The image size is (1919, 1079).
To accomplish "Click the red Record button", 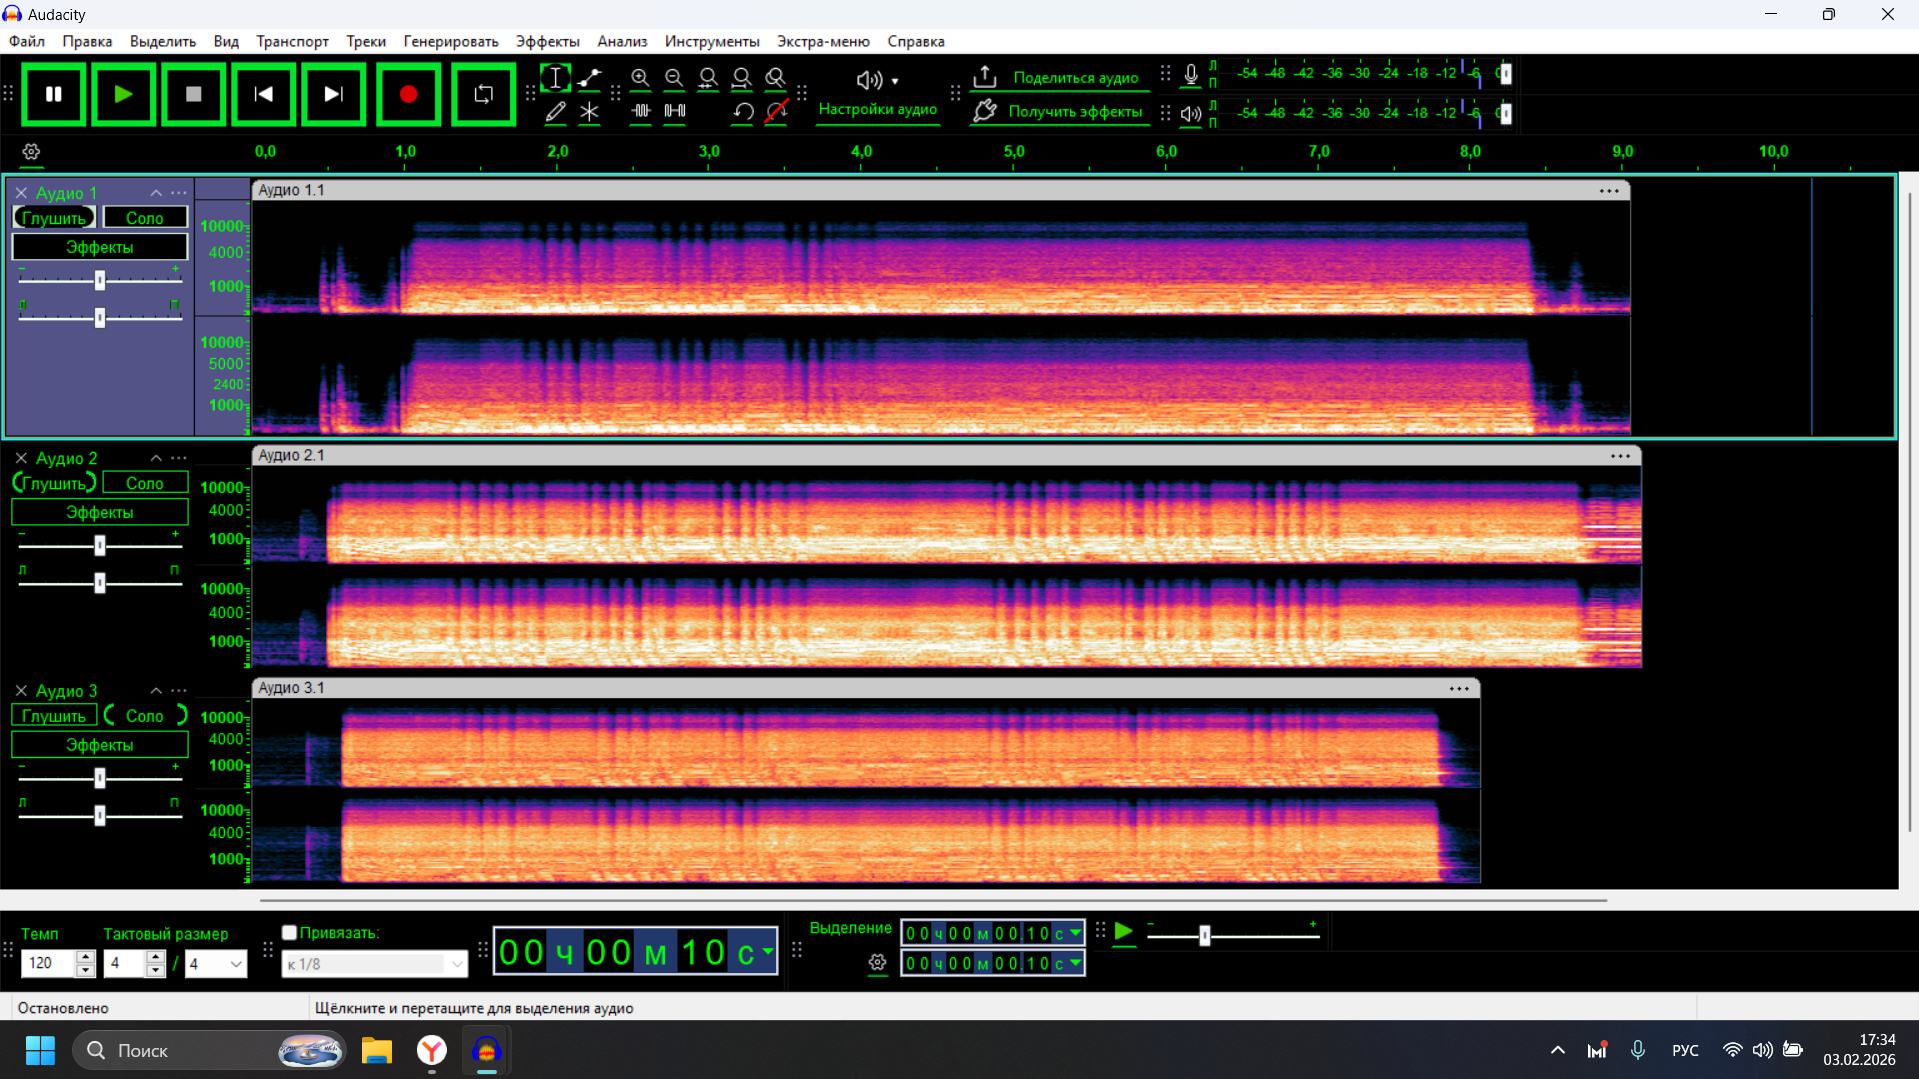I will [x=408, y=94].
